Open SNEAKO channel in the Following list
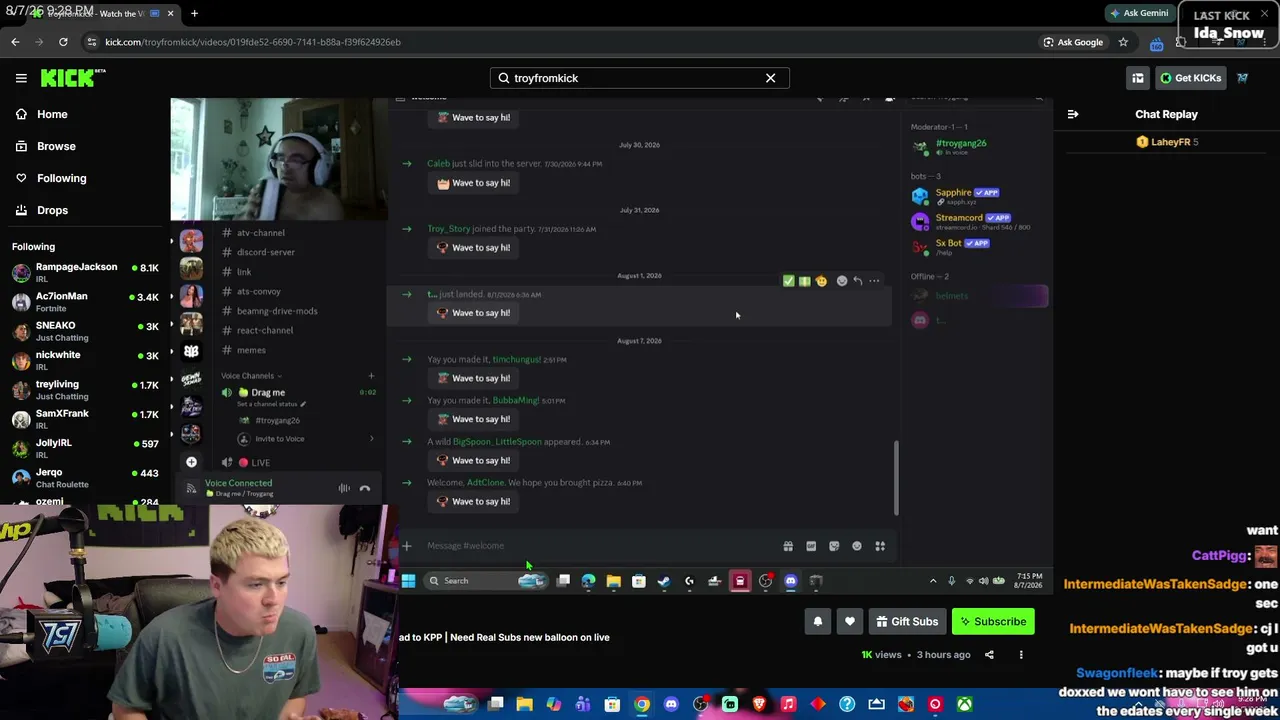This screenshot has height=720, width=1280. point(86,331)
